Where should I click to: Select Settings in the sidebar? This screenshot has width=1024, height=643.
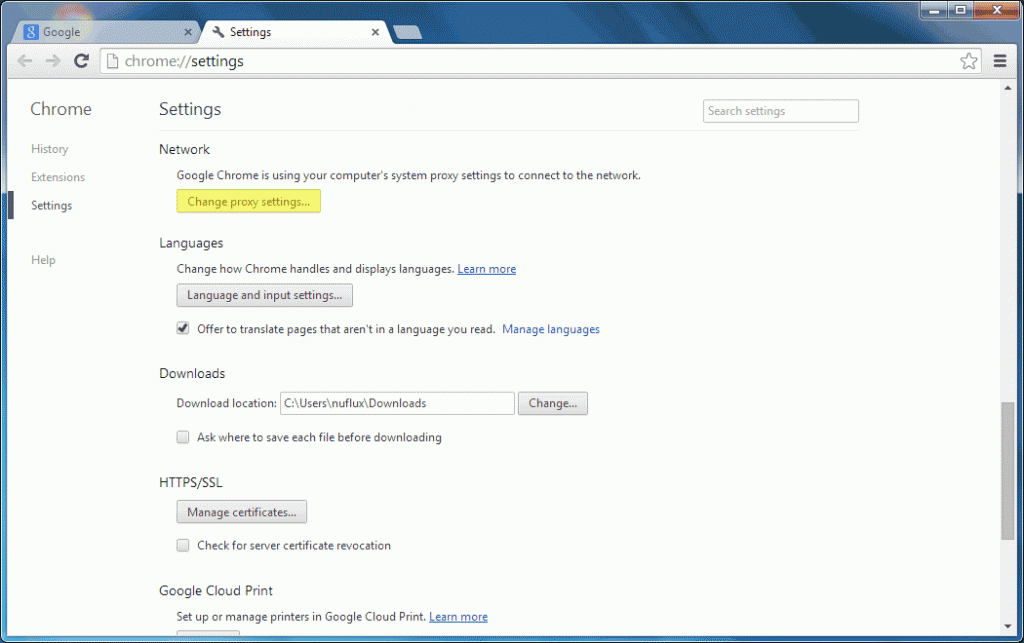coord(52,205)
